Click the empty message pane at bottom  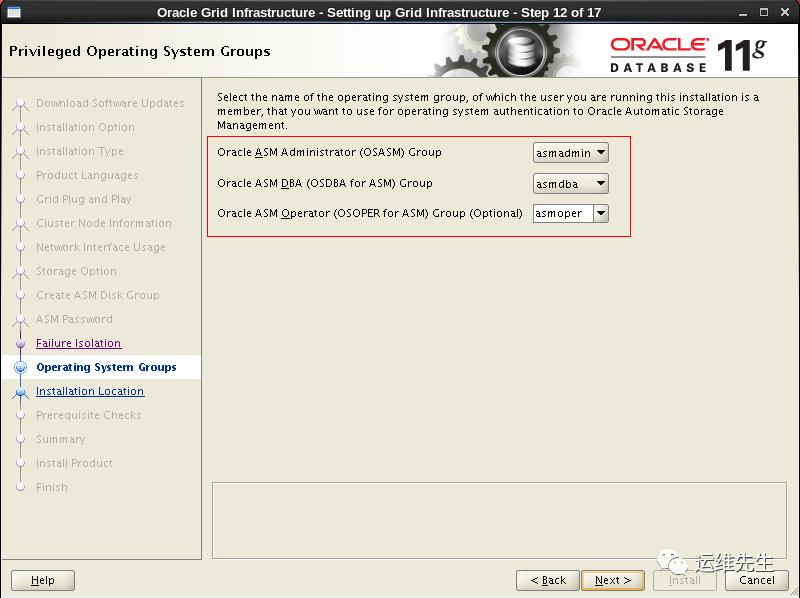point(499,520)
